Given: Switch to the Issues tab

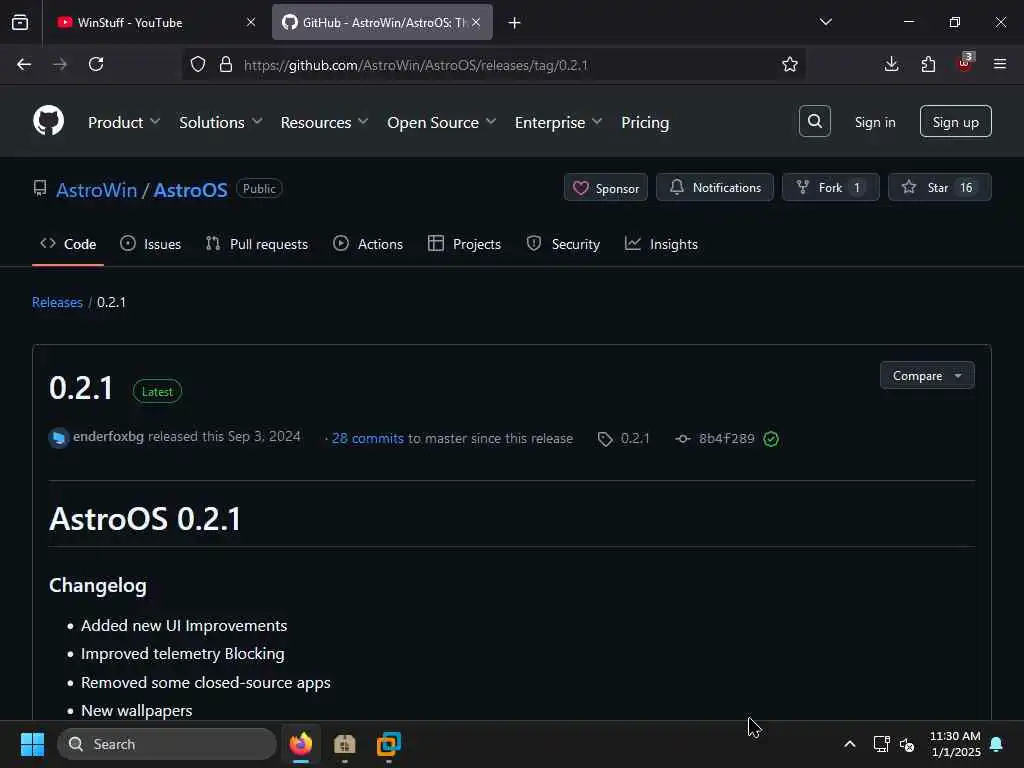Looking at the screenshot, I should pyautogui.click(x=151, y=244).
